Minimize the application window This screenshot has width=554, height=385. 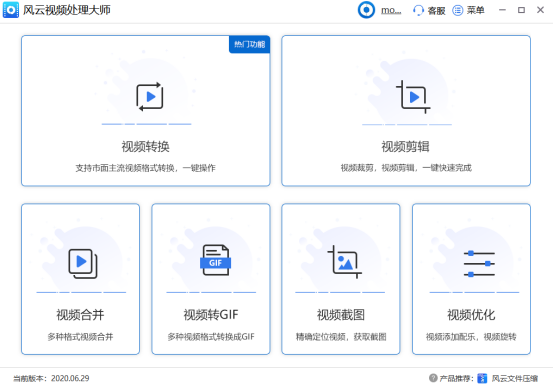(502, 10)
